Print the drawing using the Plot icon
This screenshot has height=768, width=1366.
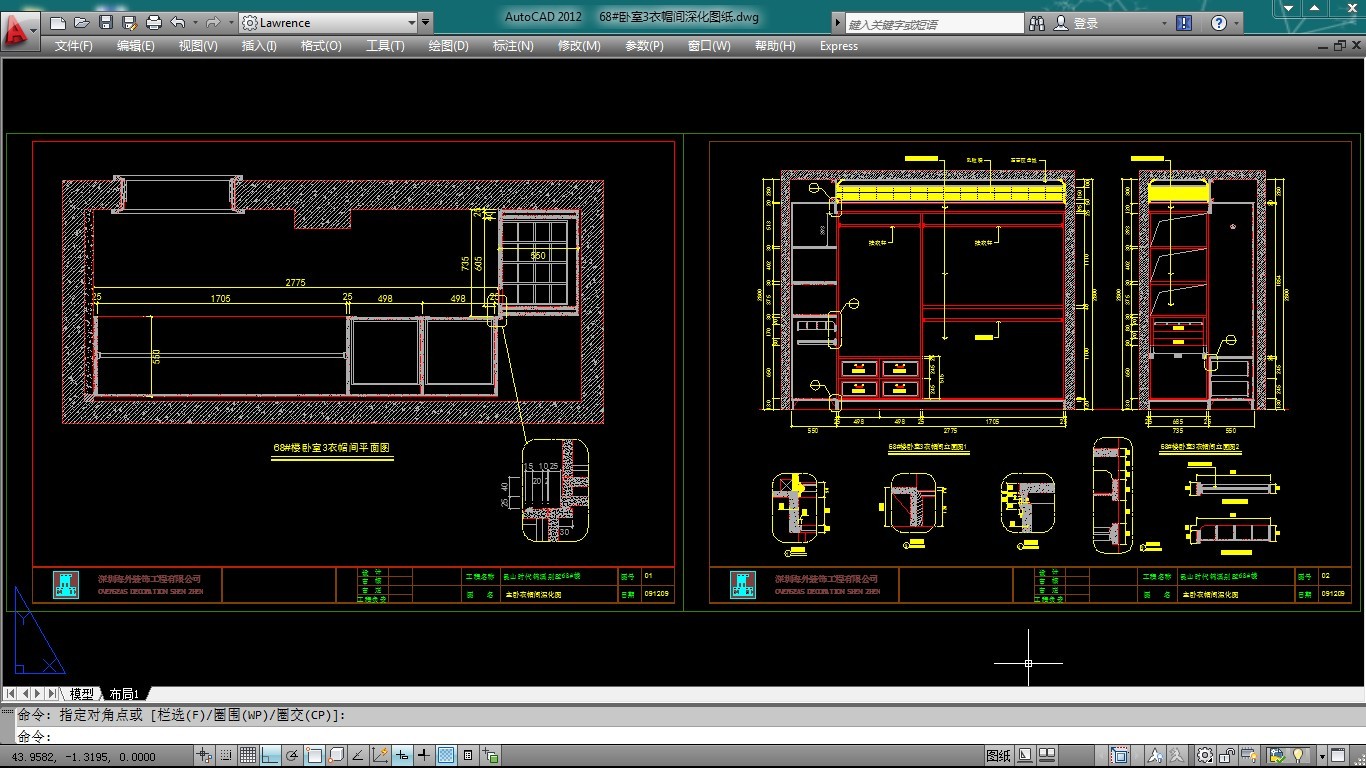pos(154,22)
